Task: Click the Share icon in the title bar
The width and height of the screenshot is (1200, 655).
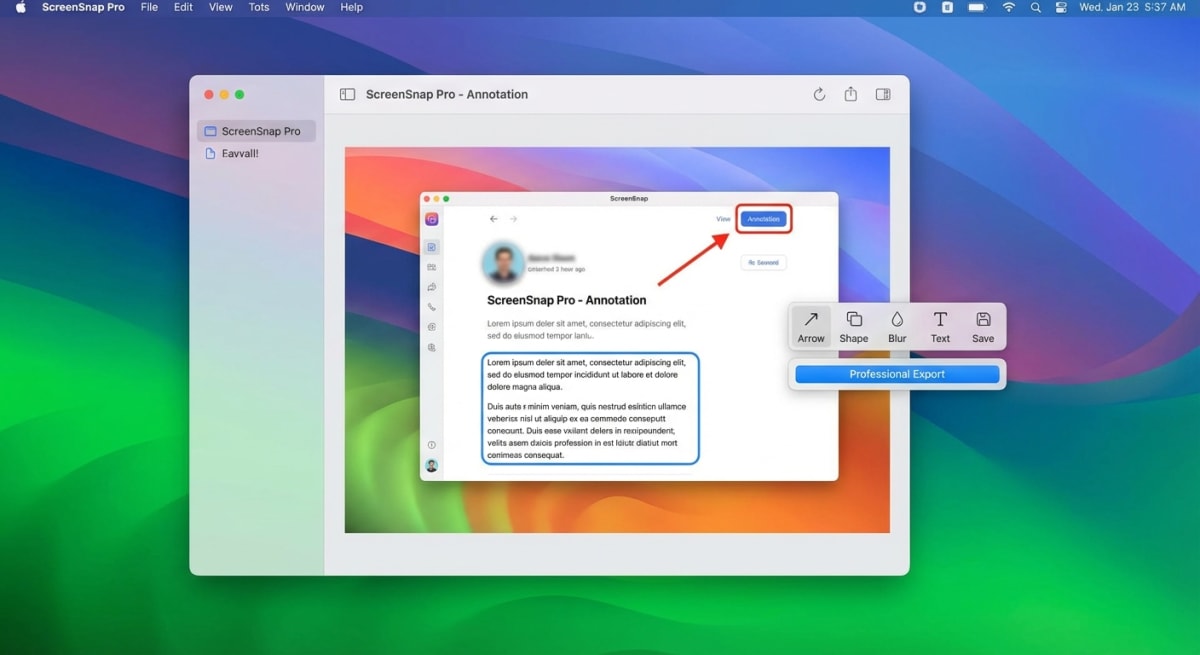Action: pyautogui.click(x=850, y=94)
